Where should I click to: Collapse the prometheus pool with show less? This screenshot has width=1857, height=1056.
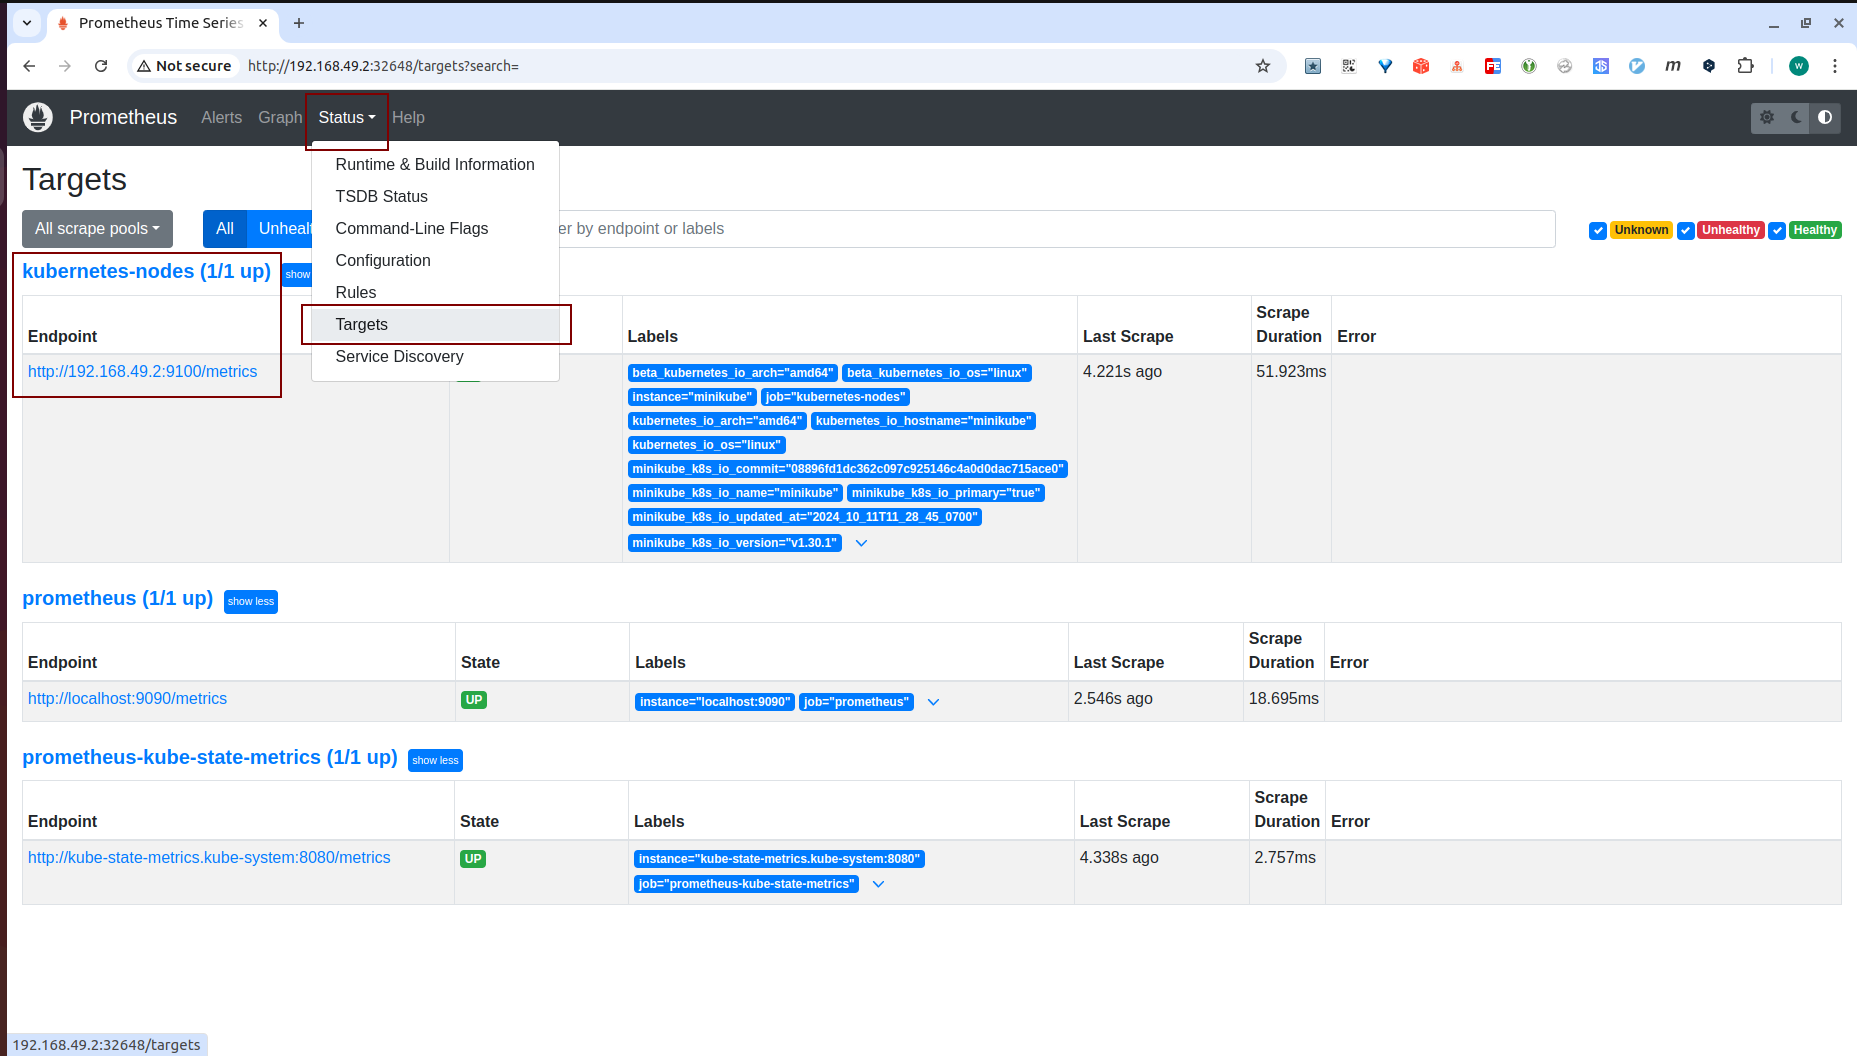tap(250, 602)
